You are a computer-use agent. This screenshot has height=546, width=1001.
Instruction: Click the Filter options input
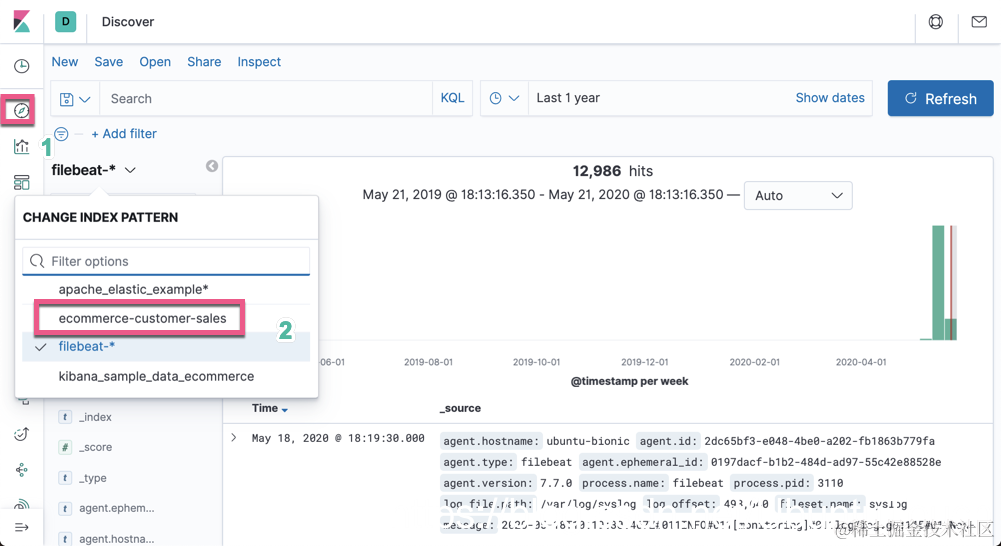pyautogui.click(x=166, y=261)
